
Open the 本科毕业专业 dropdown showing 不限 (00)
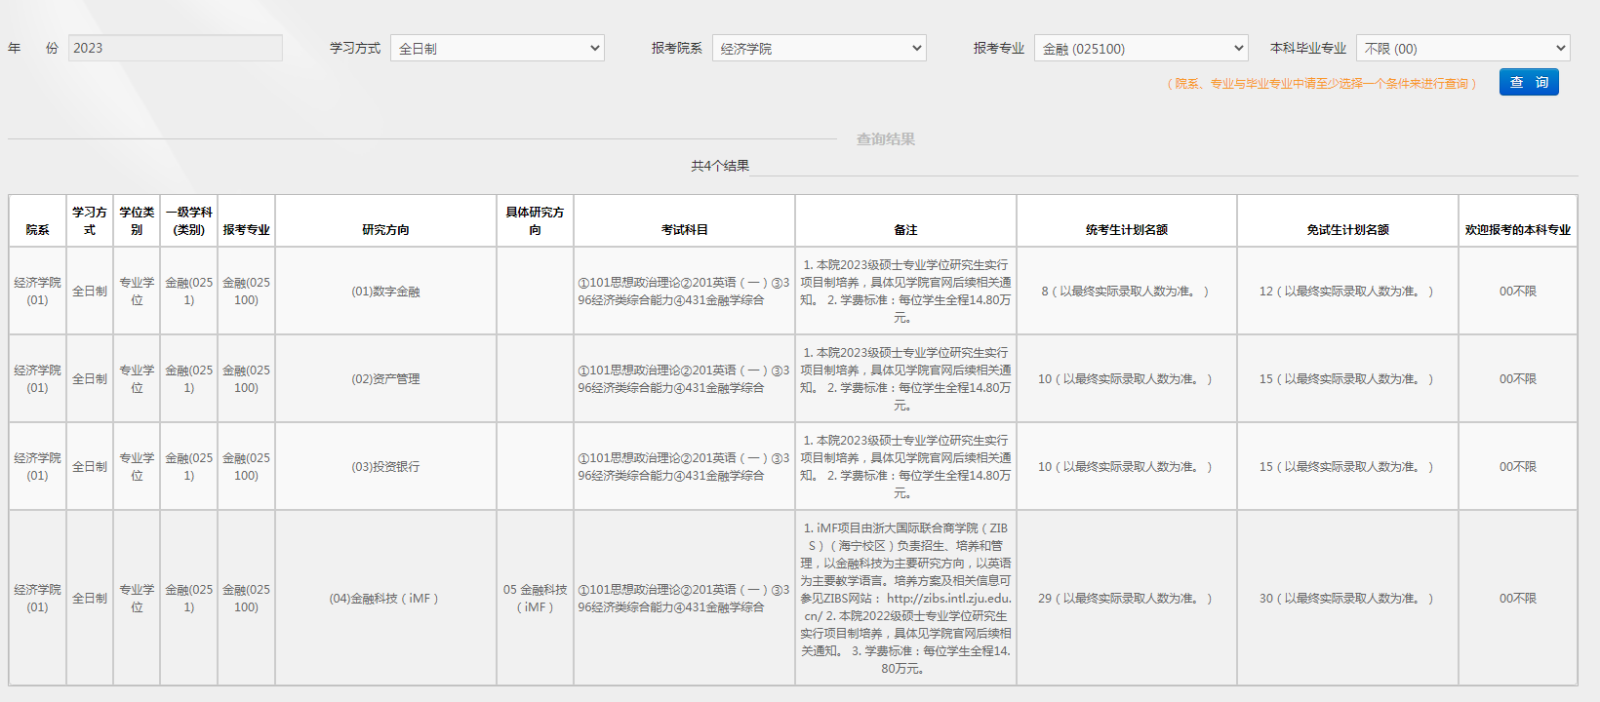1463,48
